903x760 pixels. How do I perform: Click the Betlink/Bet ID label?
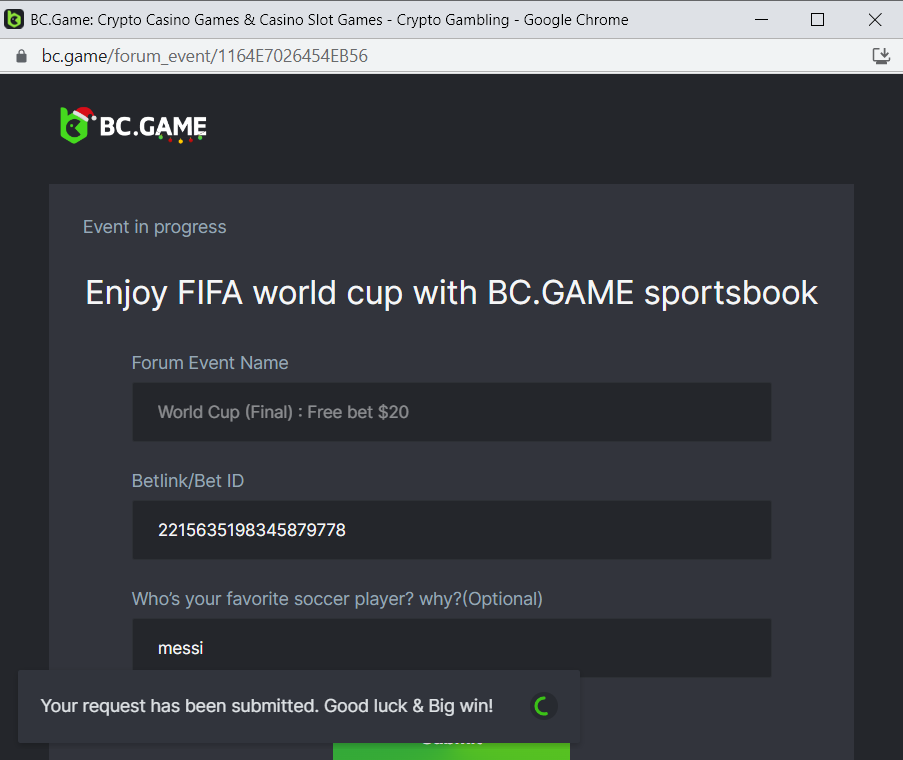tap(187, 481)
